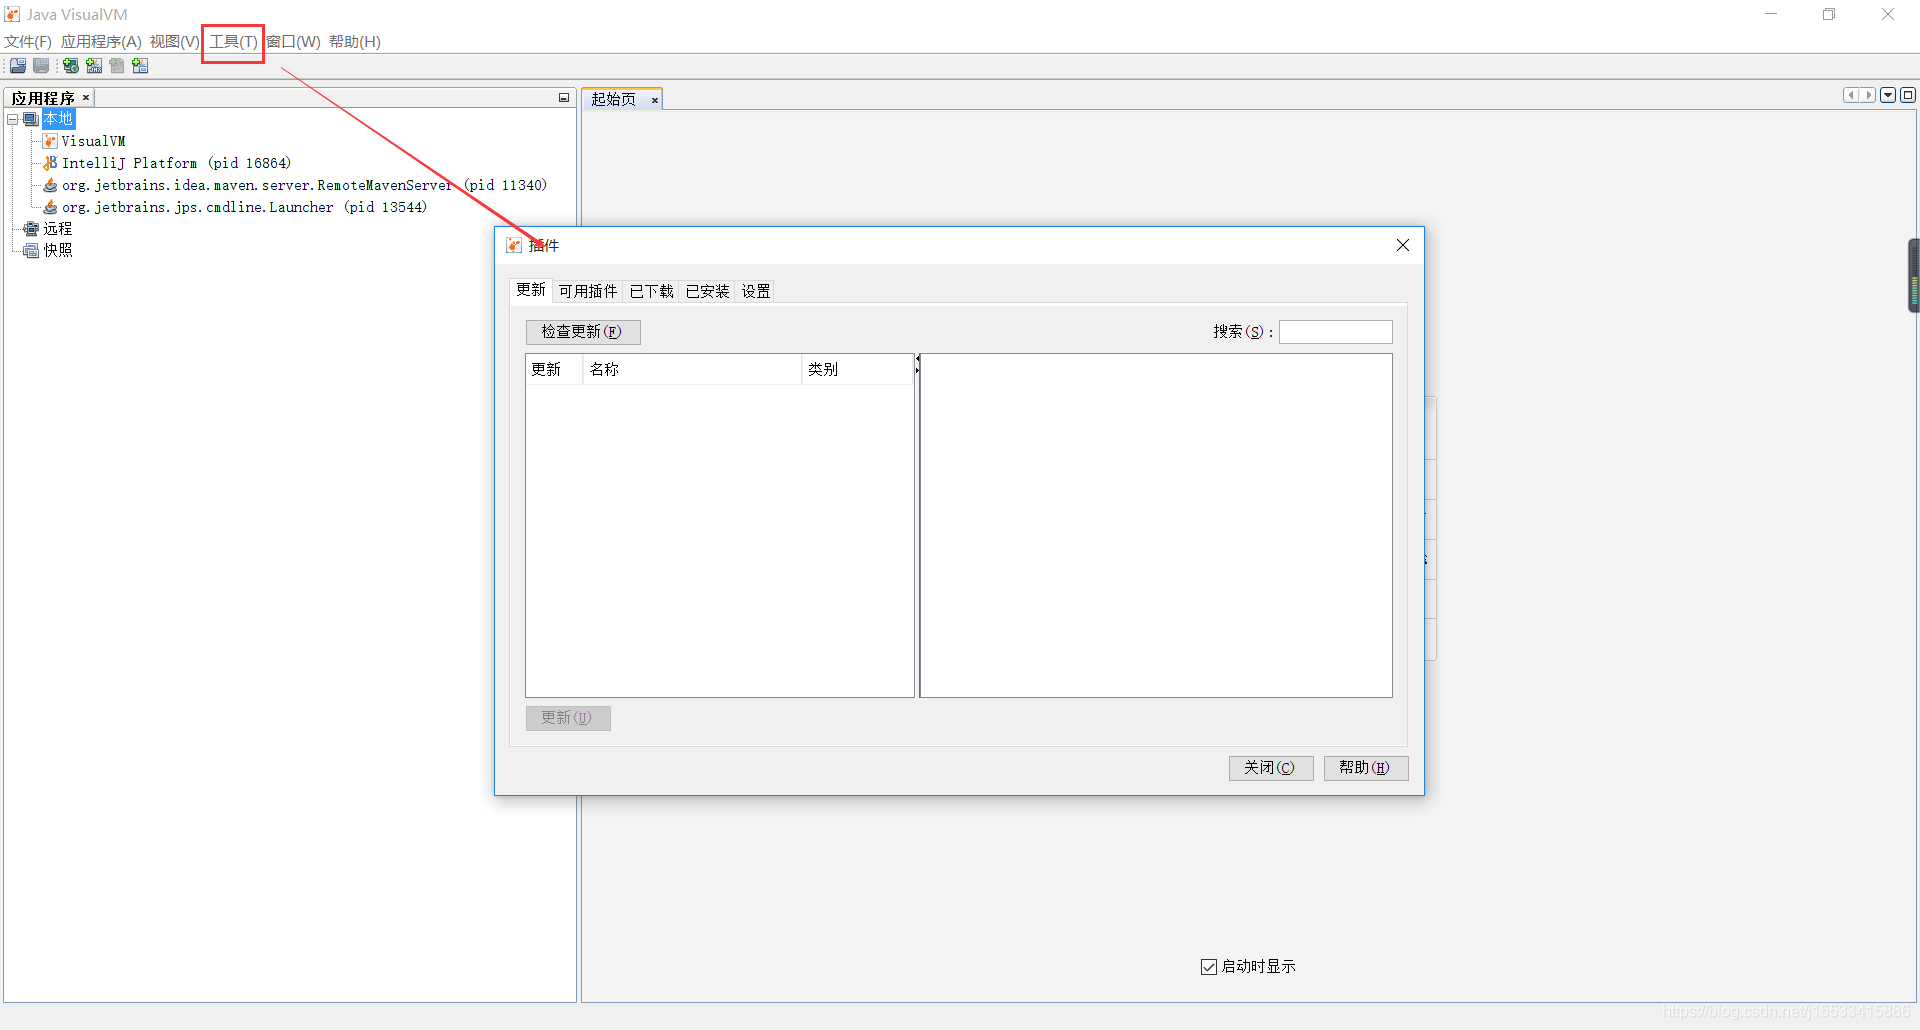
Task: Select the 本地 tree node
Action: point(58,119)
